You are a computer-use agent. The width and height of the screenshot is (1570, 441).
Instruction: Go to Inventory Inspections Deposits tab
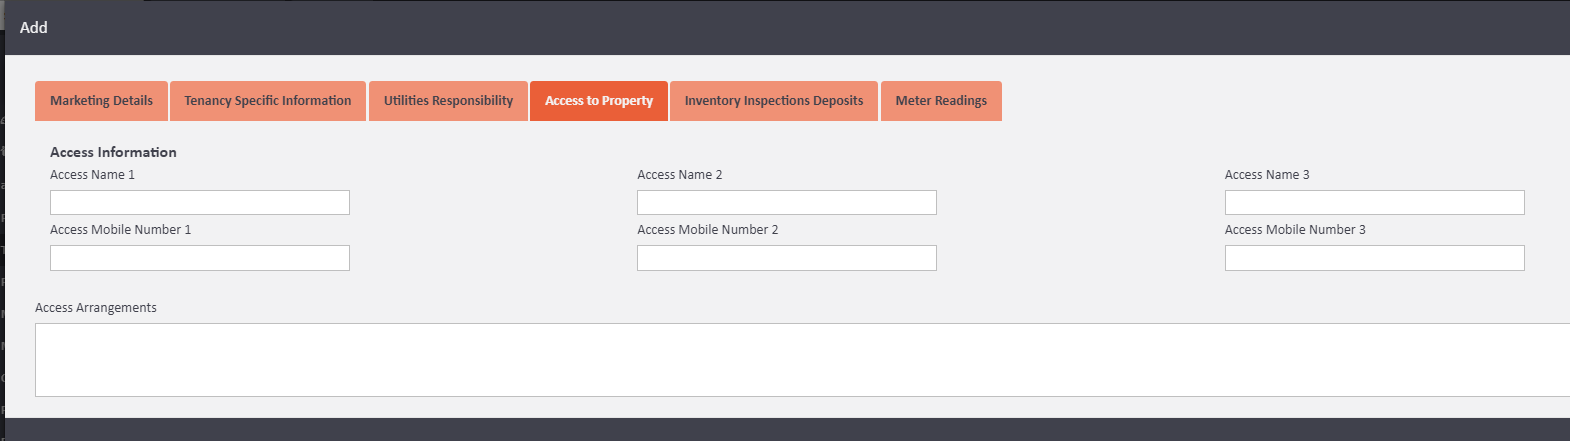(x=774, y=101)
